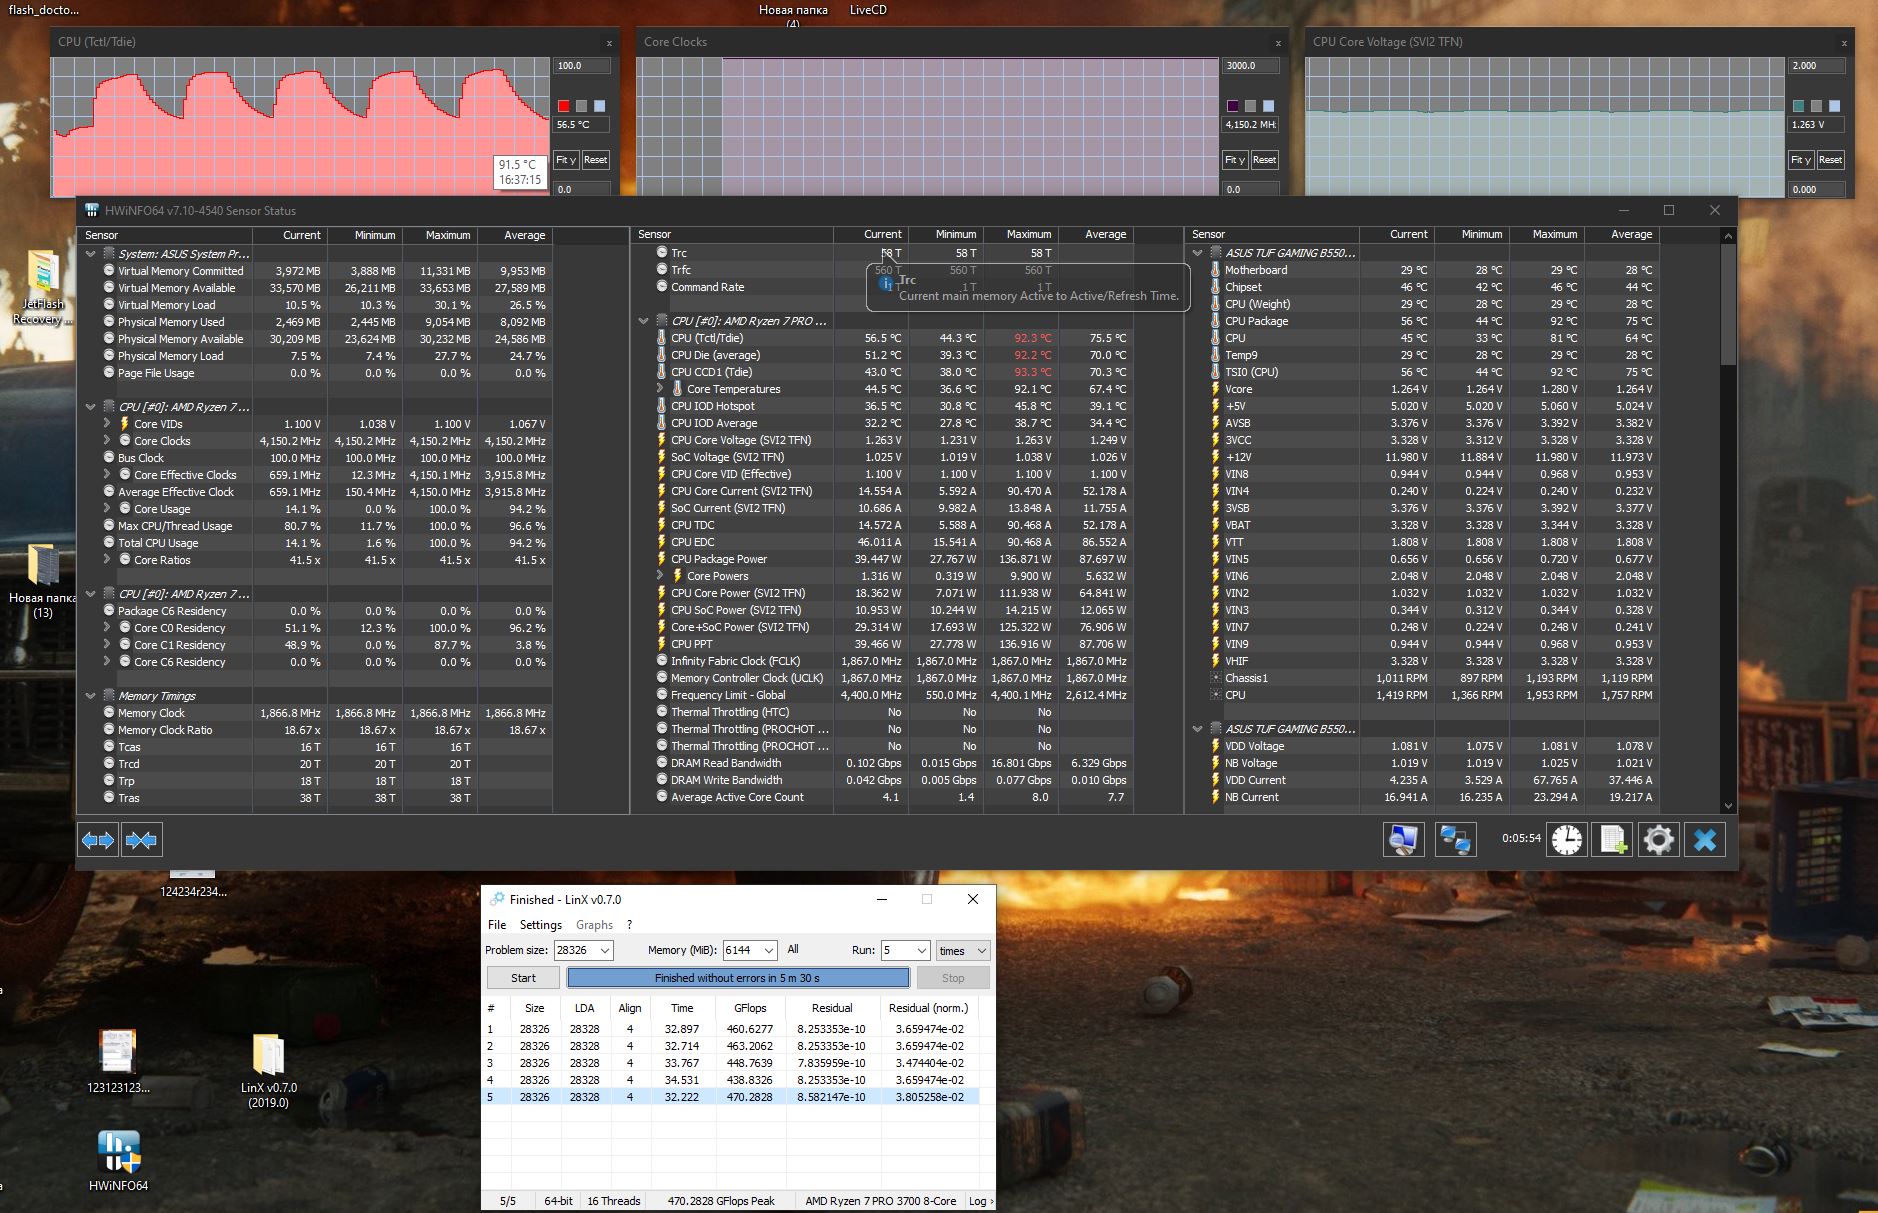The height and width of the screenshot is (1213, 1878).
Task: Start logging with the sheet-plus icon in HWiNFO
Action: coord(1613,840)
